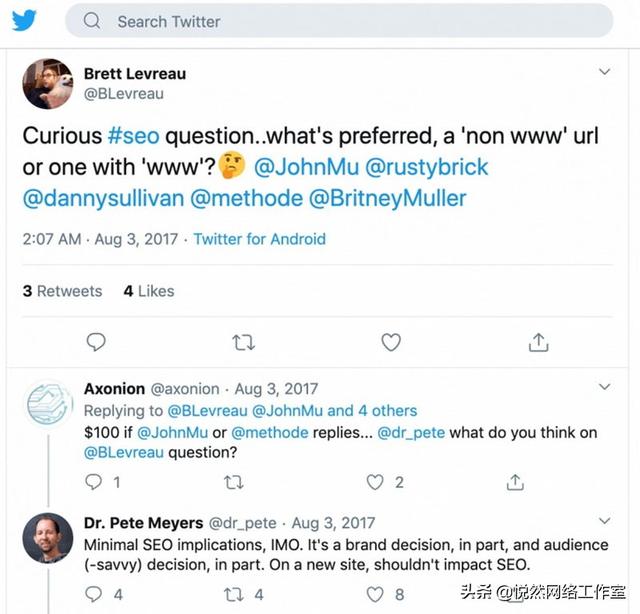Viewport: 640px width, 614px height.
Task: Open more options on Brett's tweet
Action: (x=604, y=72)
